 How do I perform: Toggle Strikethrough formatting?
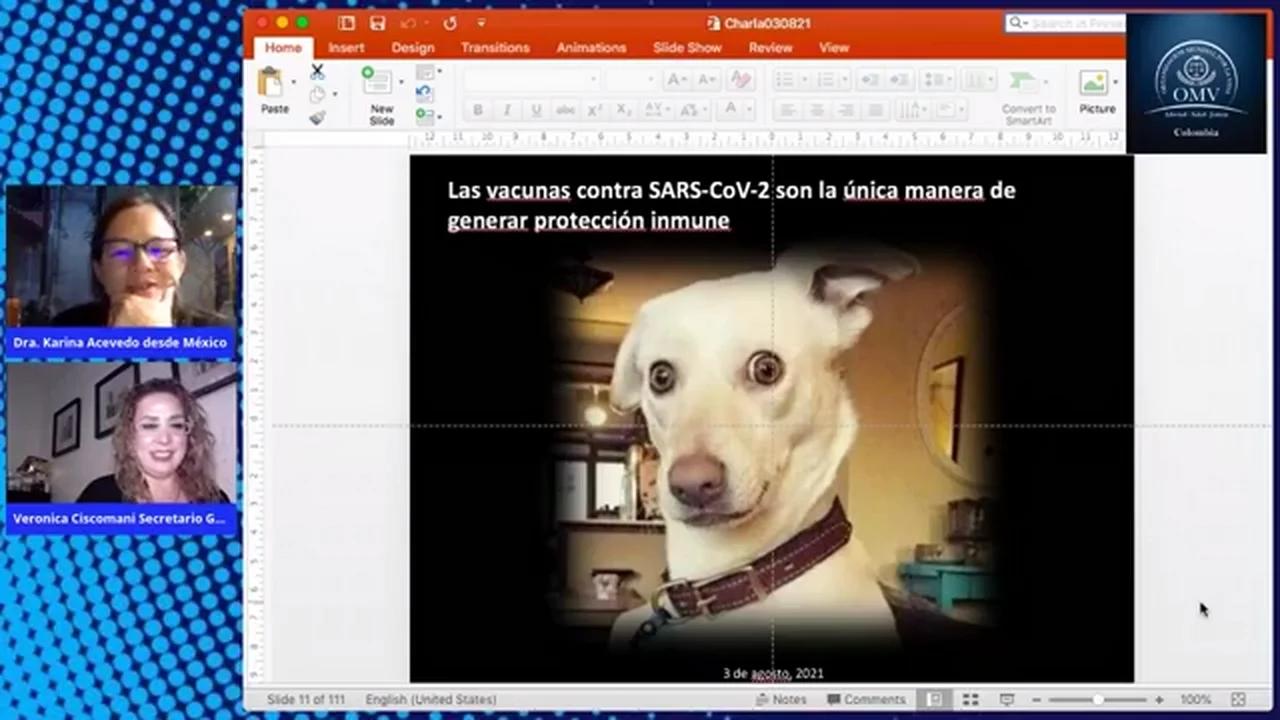pyautogui.click(x=565, y=110)
